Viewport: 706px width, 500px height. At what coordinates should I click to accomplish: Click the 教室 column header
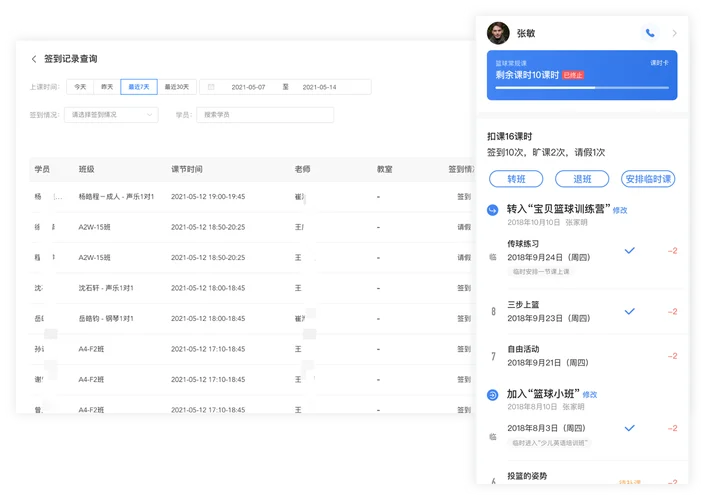pyautogui.click(x=385, y=169)
